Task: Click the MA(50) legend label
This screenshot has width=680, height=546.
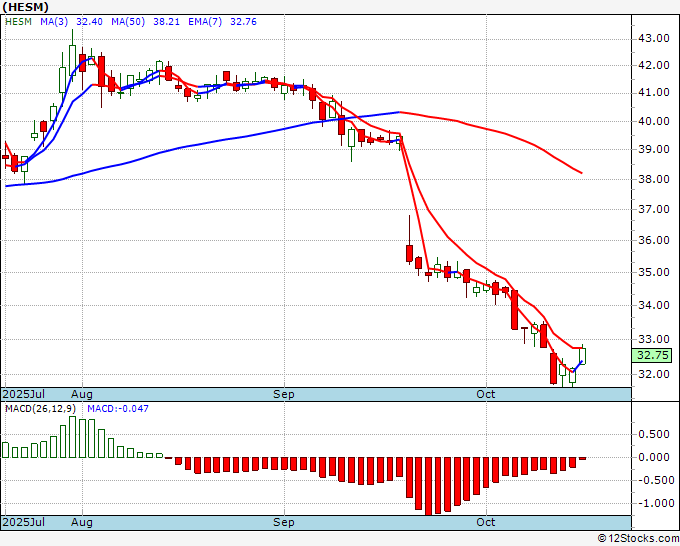Action: 128,22
